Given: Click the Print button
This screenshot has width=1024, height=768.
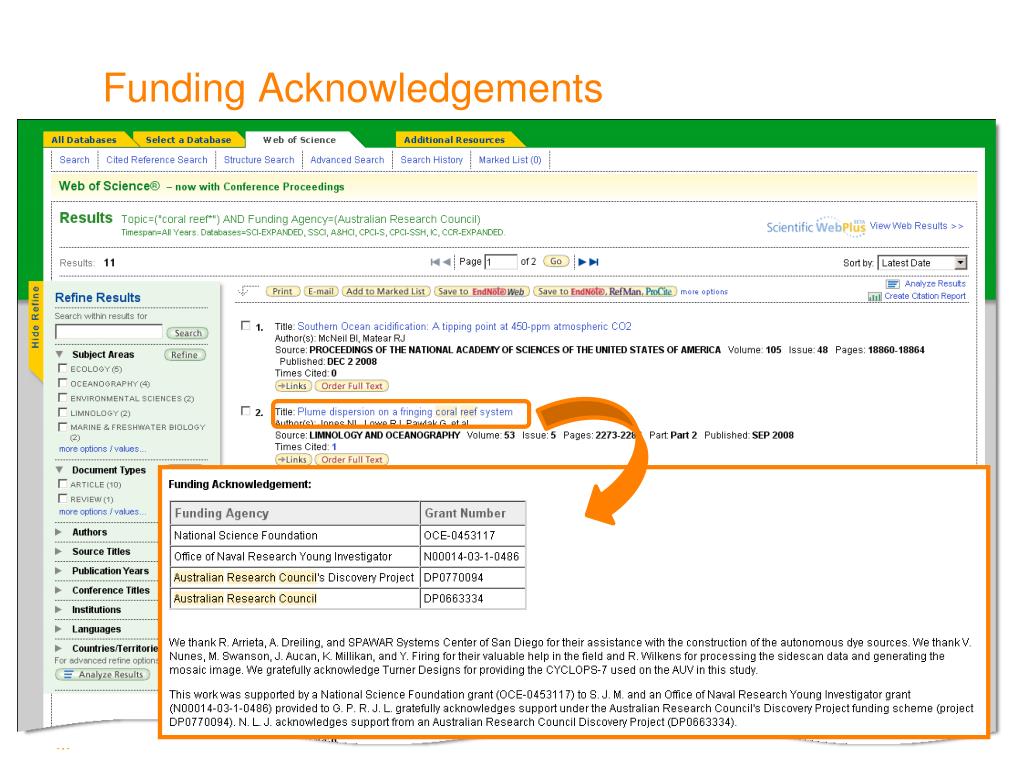Looking at the screenshot, I should click(x=283, y=291).
